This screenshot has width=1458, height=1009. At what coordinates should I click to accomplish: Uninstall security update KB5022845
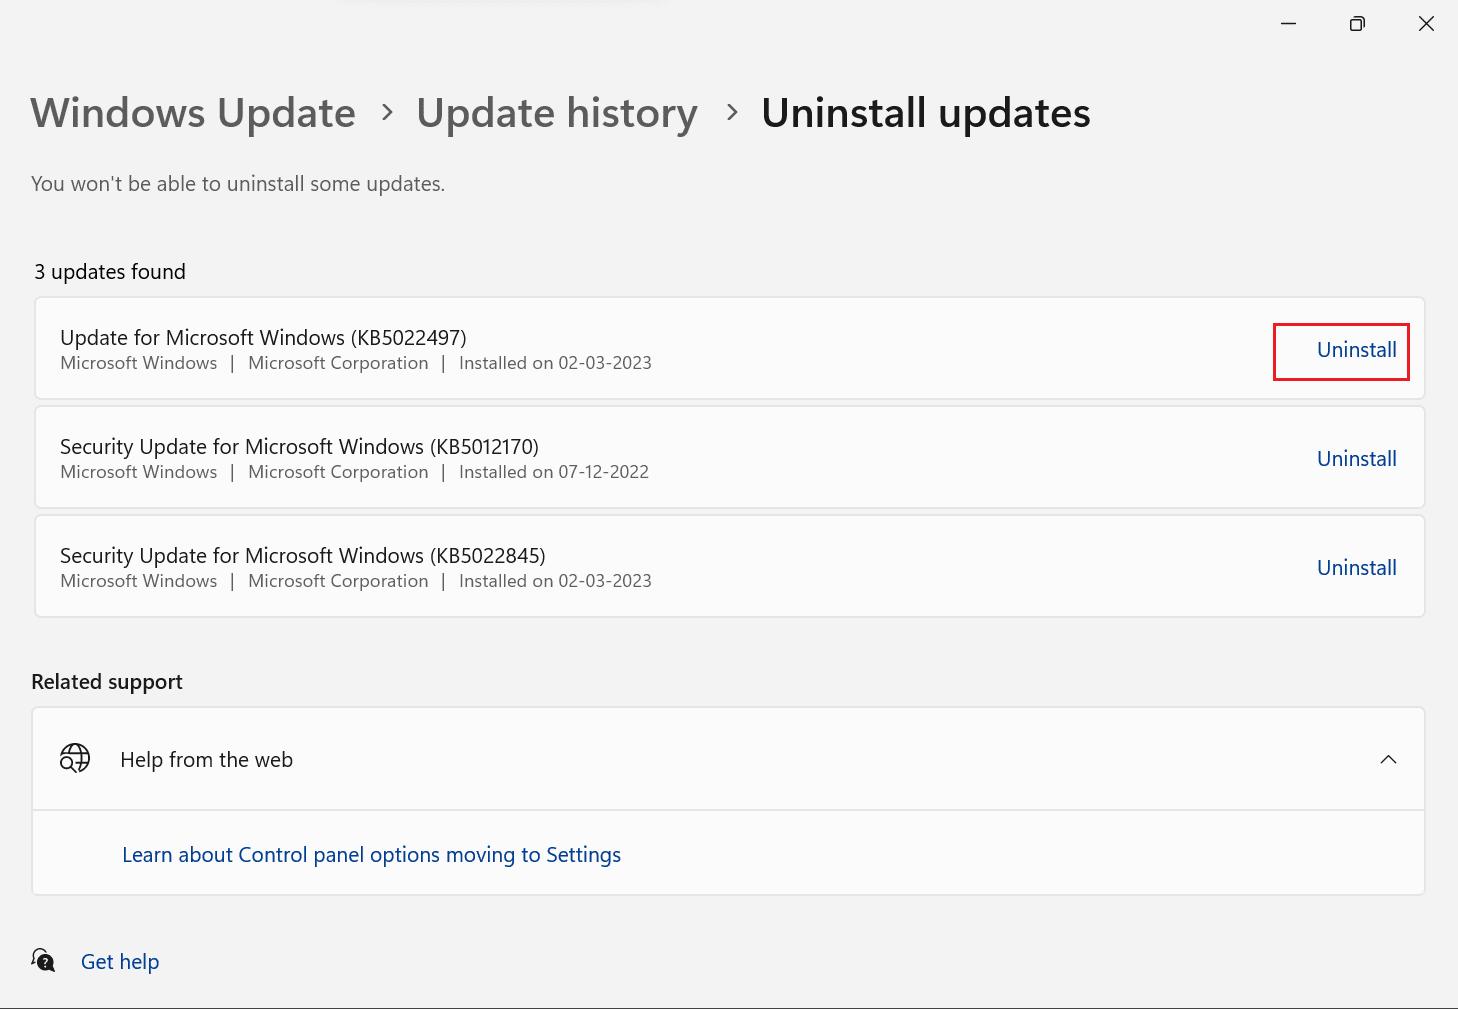click(x=1356, y=568)
